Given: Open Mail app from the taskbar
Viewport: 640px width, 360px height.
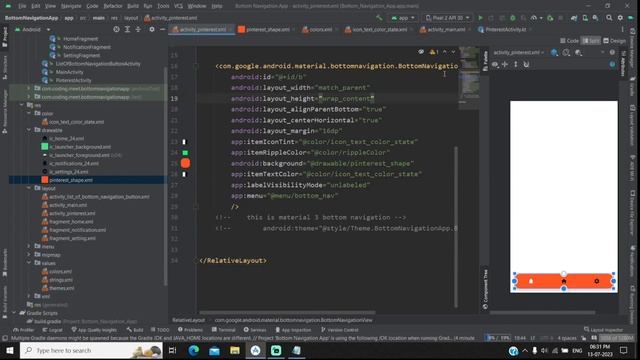Looking at the screenshot, I should [x=214, y=350].
